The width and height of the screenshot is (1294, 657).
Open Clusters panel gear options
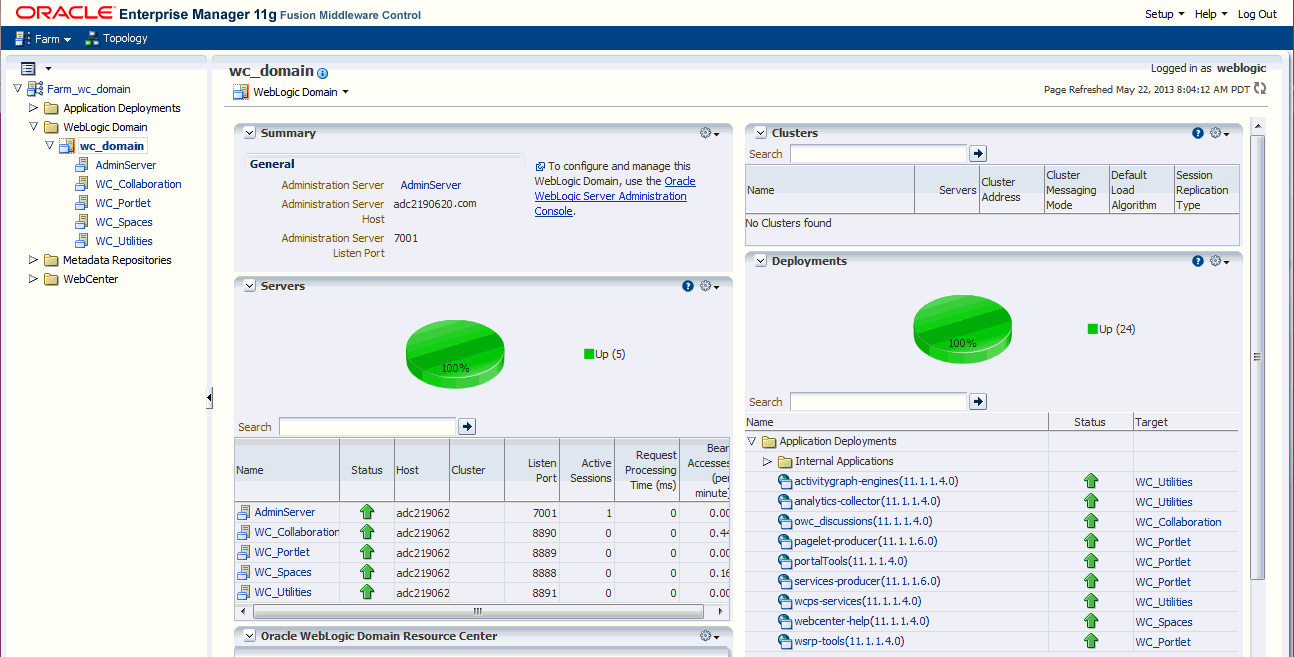click(1219, 133)
